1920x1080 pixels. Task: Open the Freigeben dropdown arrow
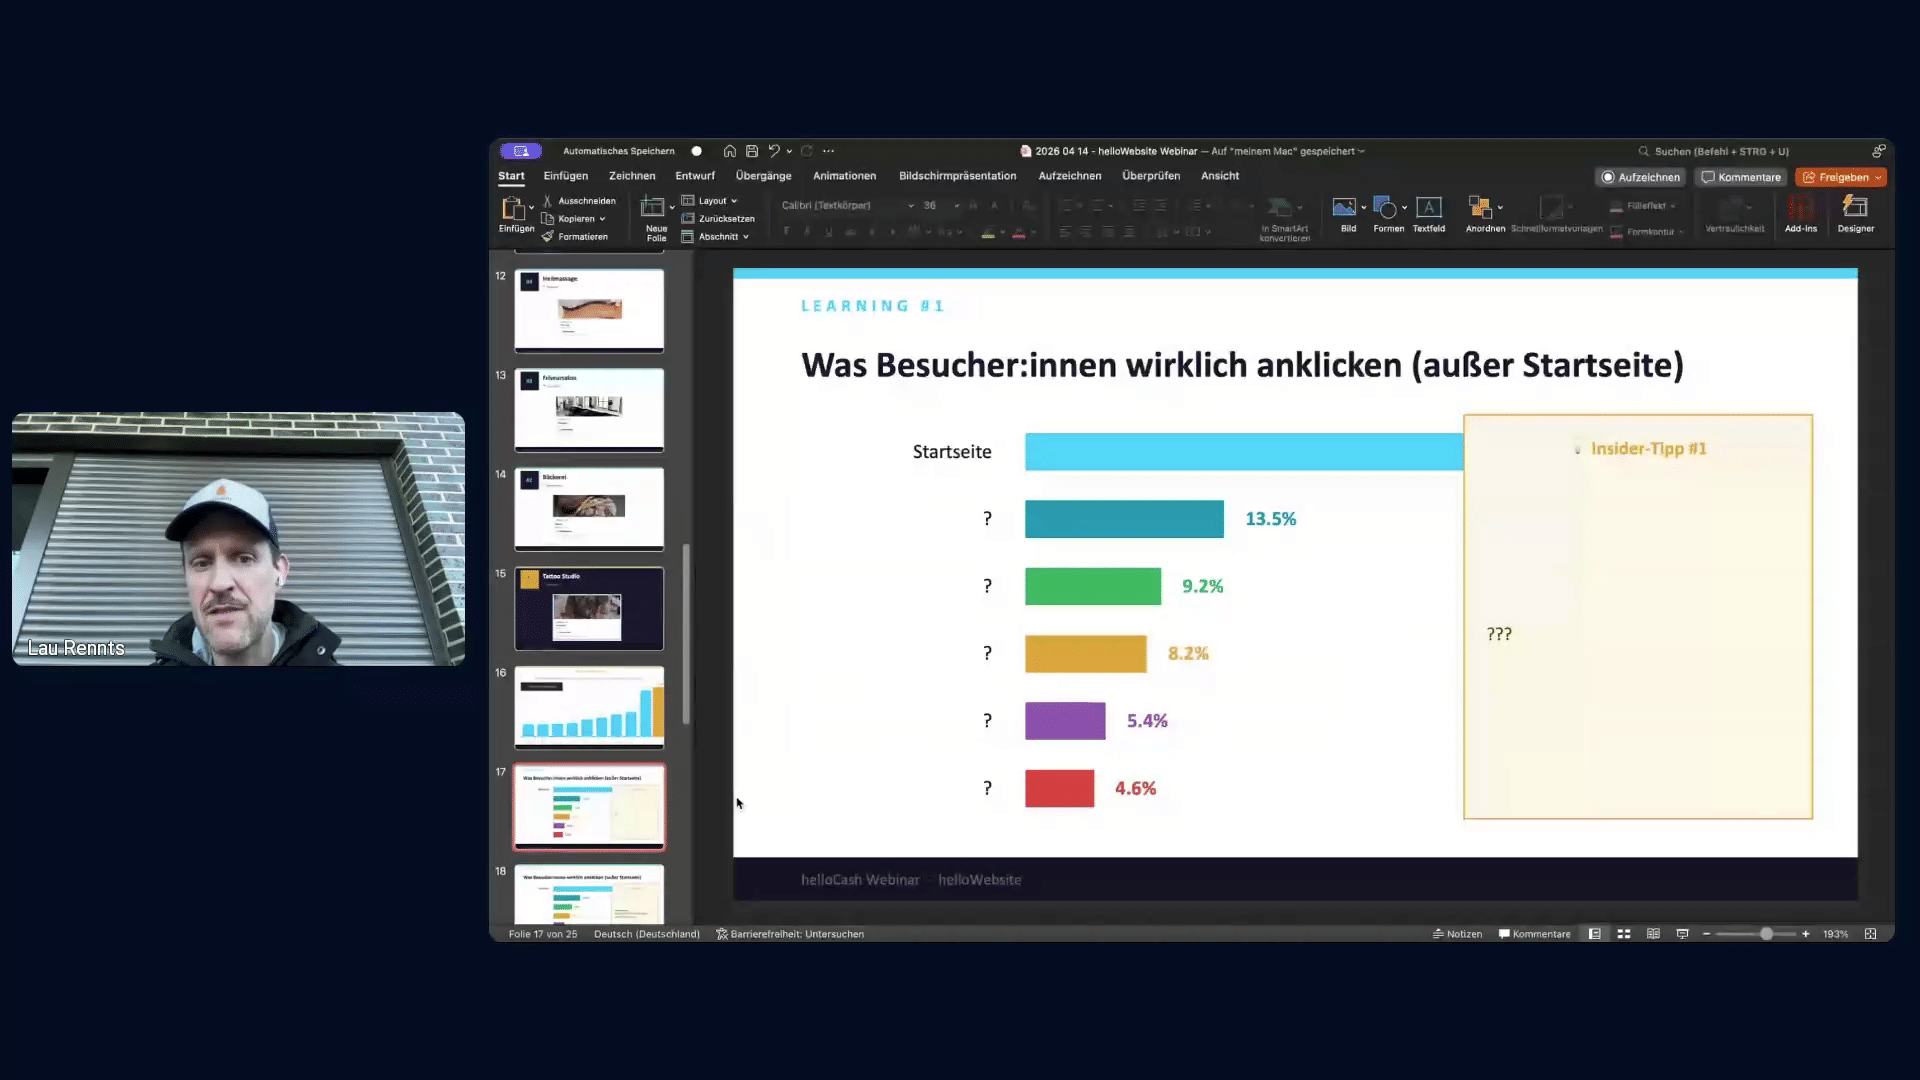point(1878,177)
